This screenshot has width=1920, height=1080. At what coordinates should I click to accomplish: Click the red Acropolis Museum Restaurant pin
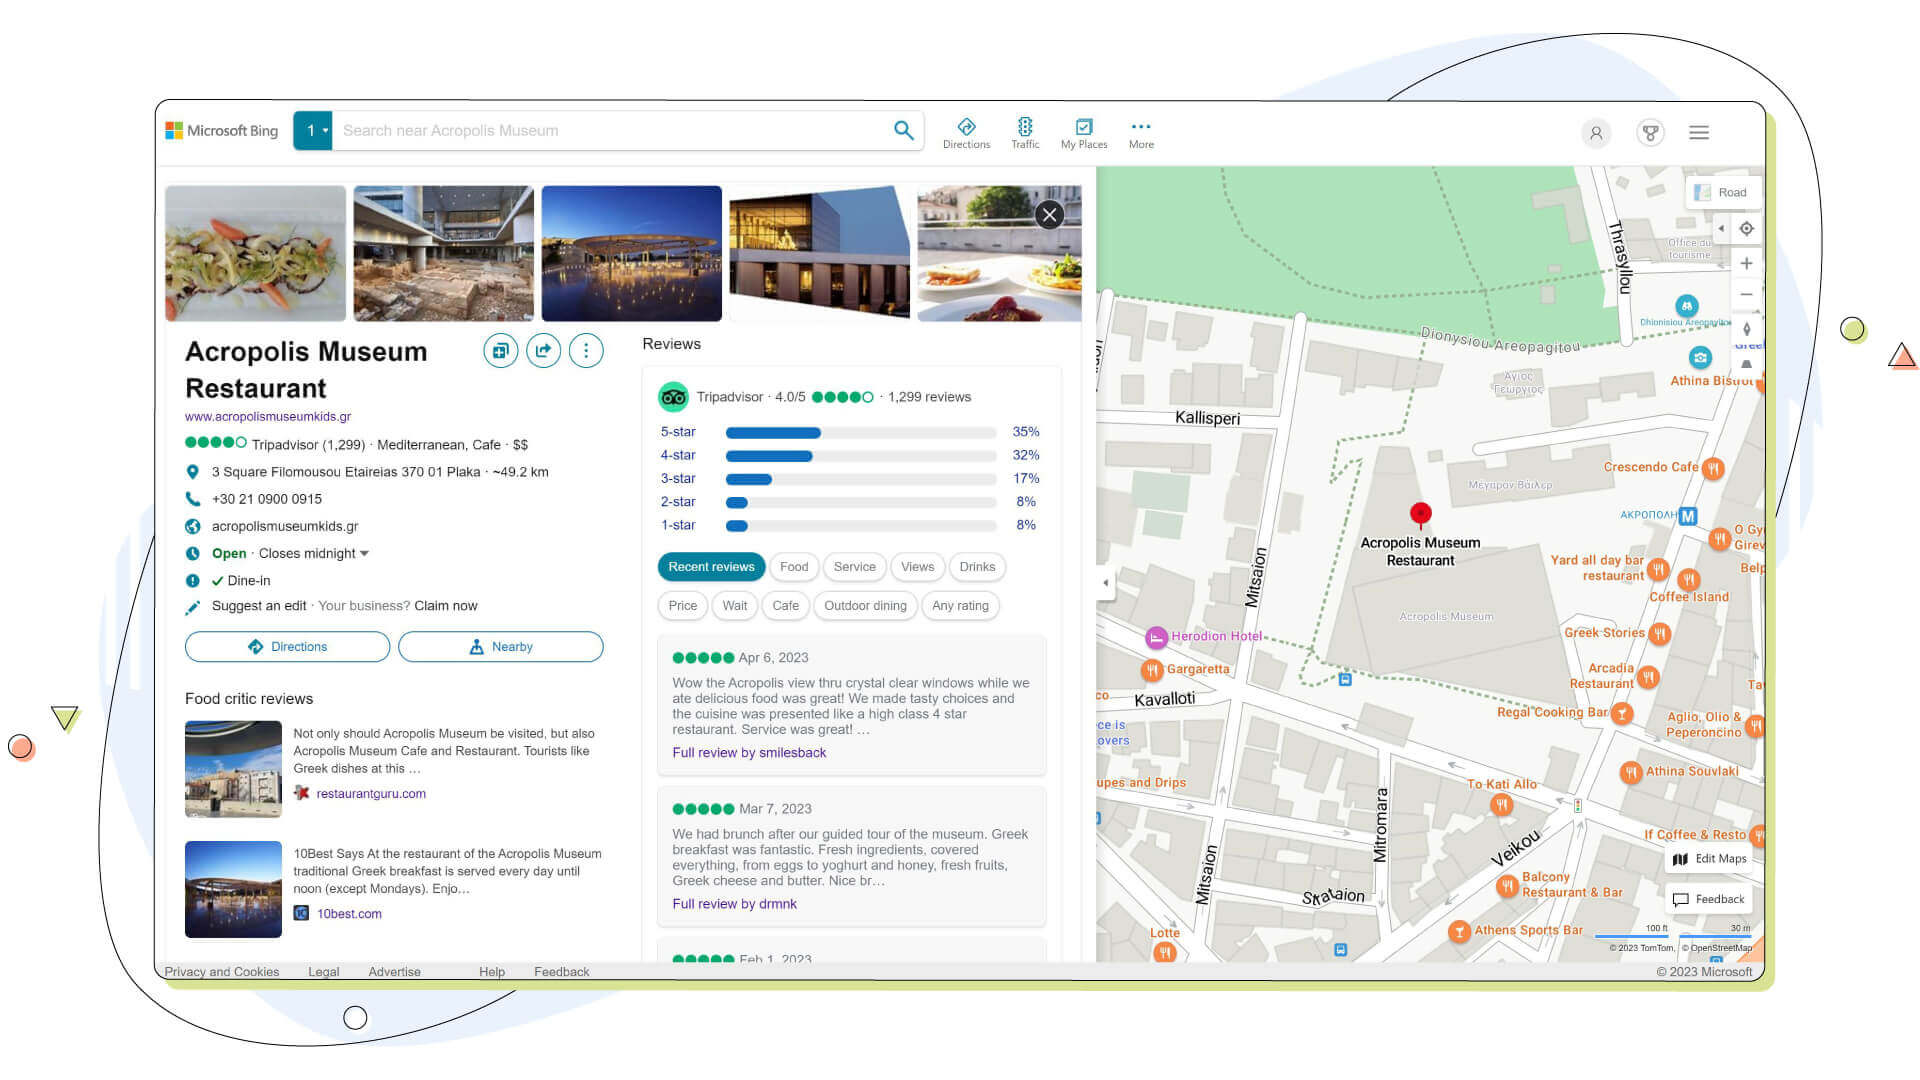(x=1420, y=515)
